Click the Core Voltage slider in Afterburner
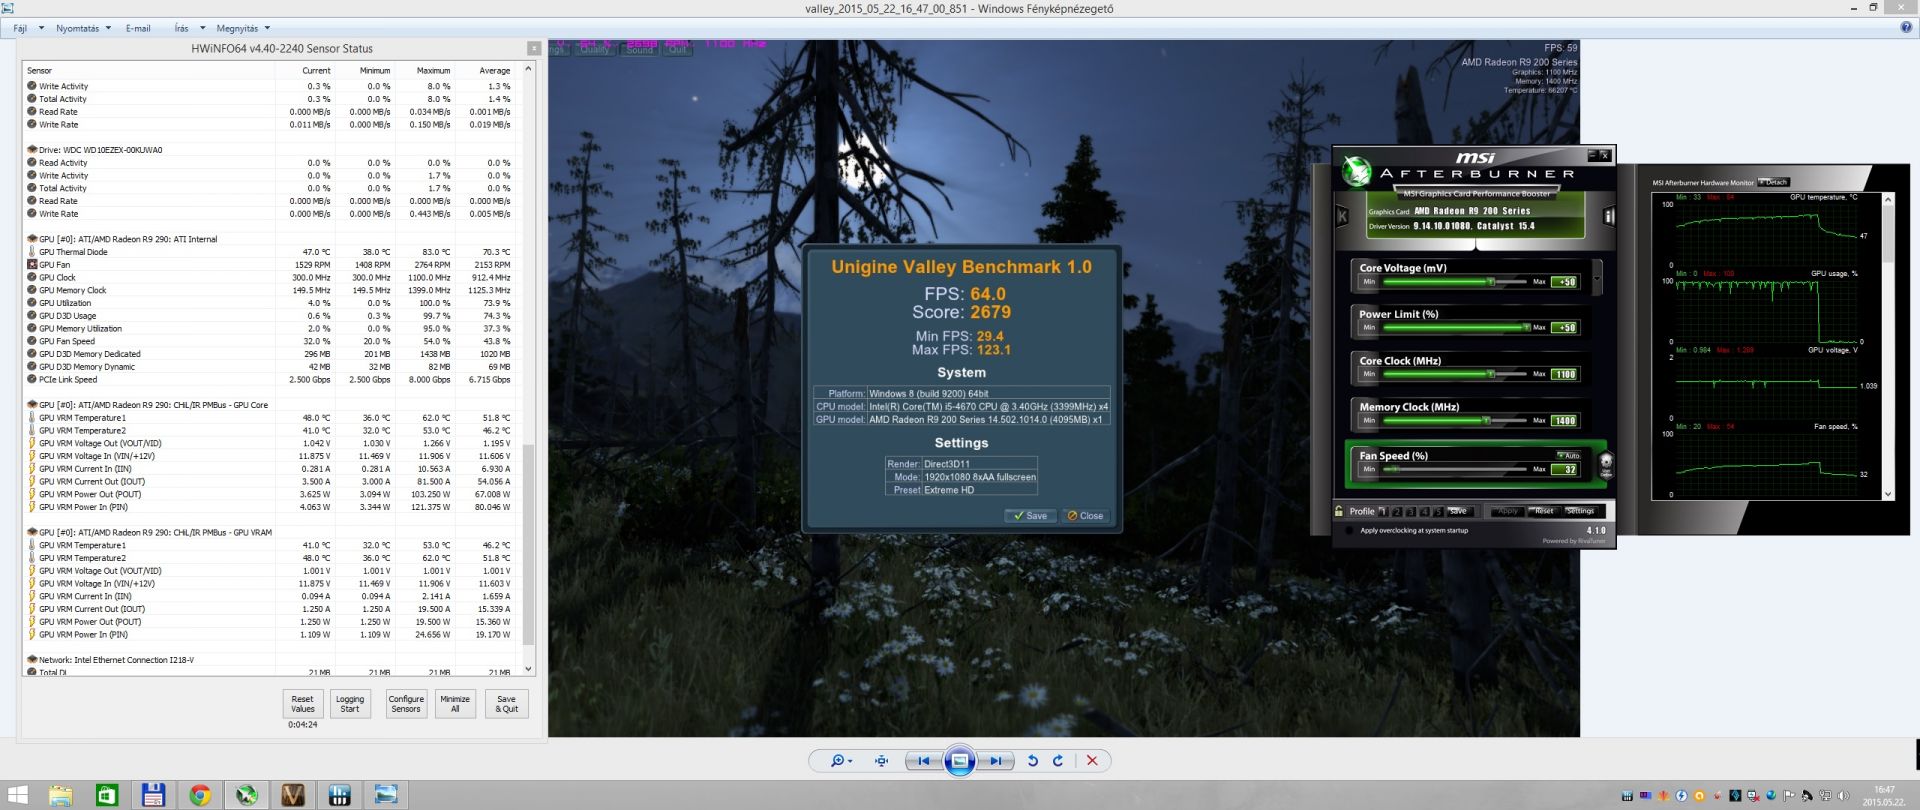The width and height of the screenshot is (1920, 810). (x=1455, y=282)
